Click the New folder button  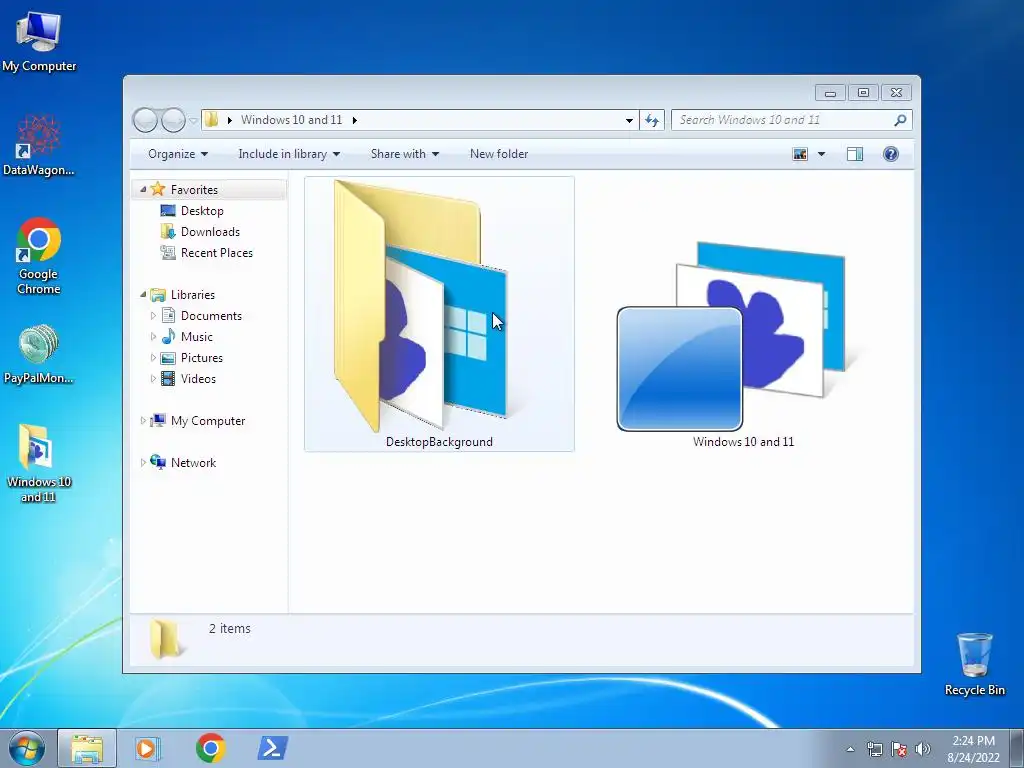499,154
